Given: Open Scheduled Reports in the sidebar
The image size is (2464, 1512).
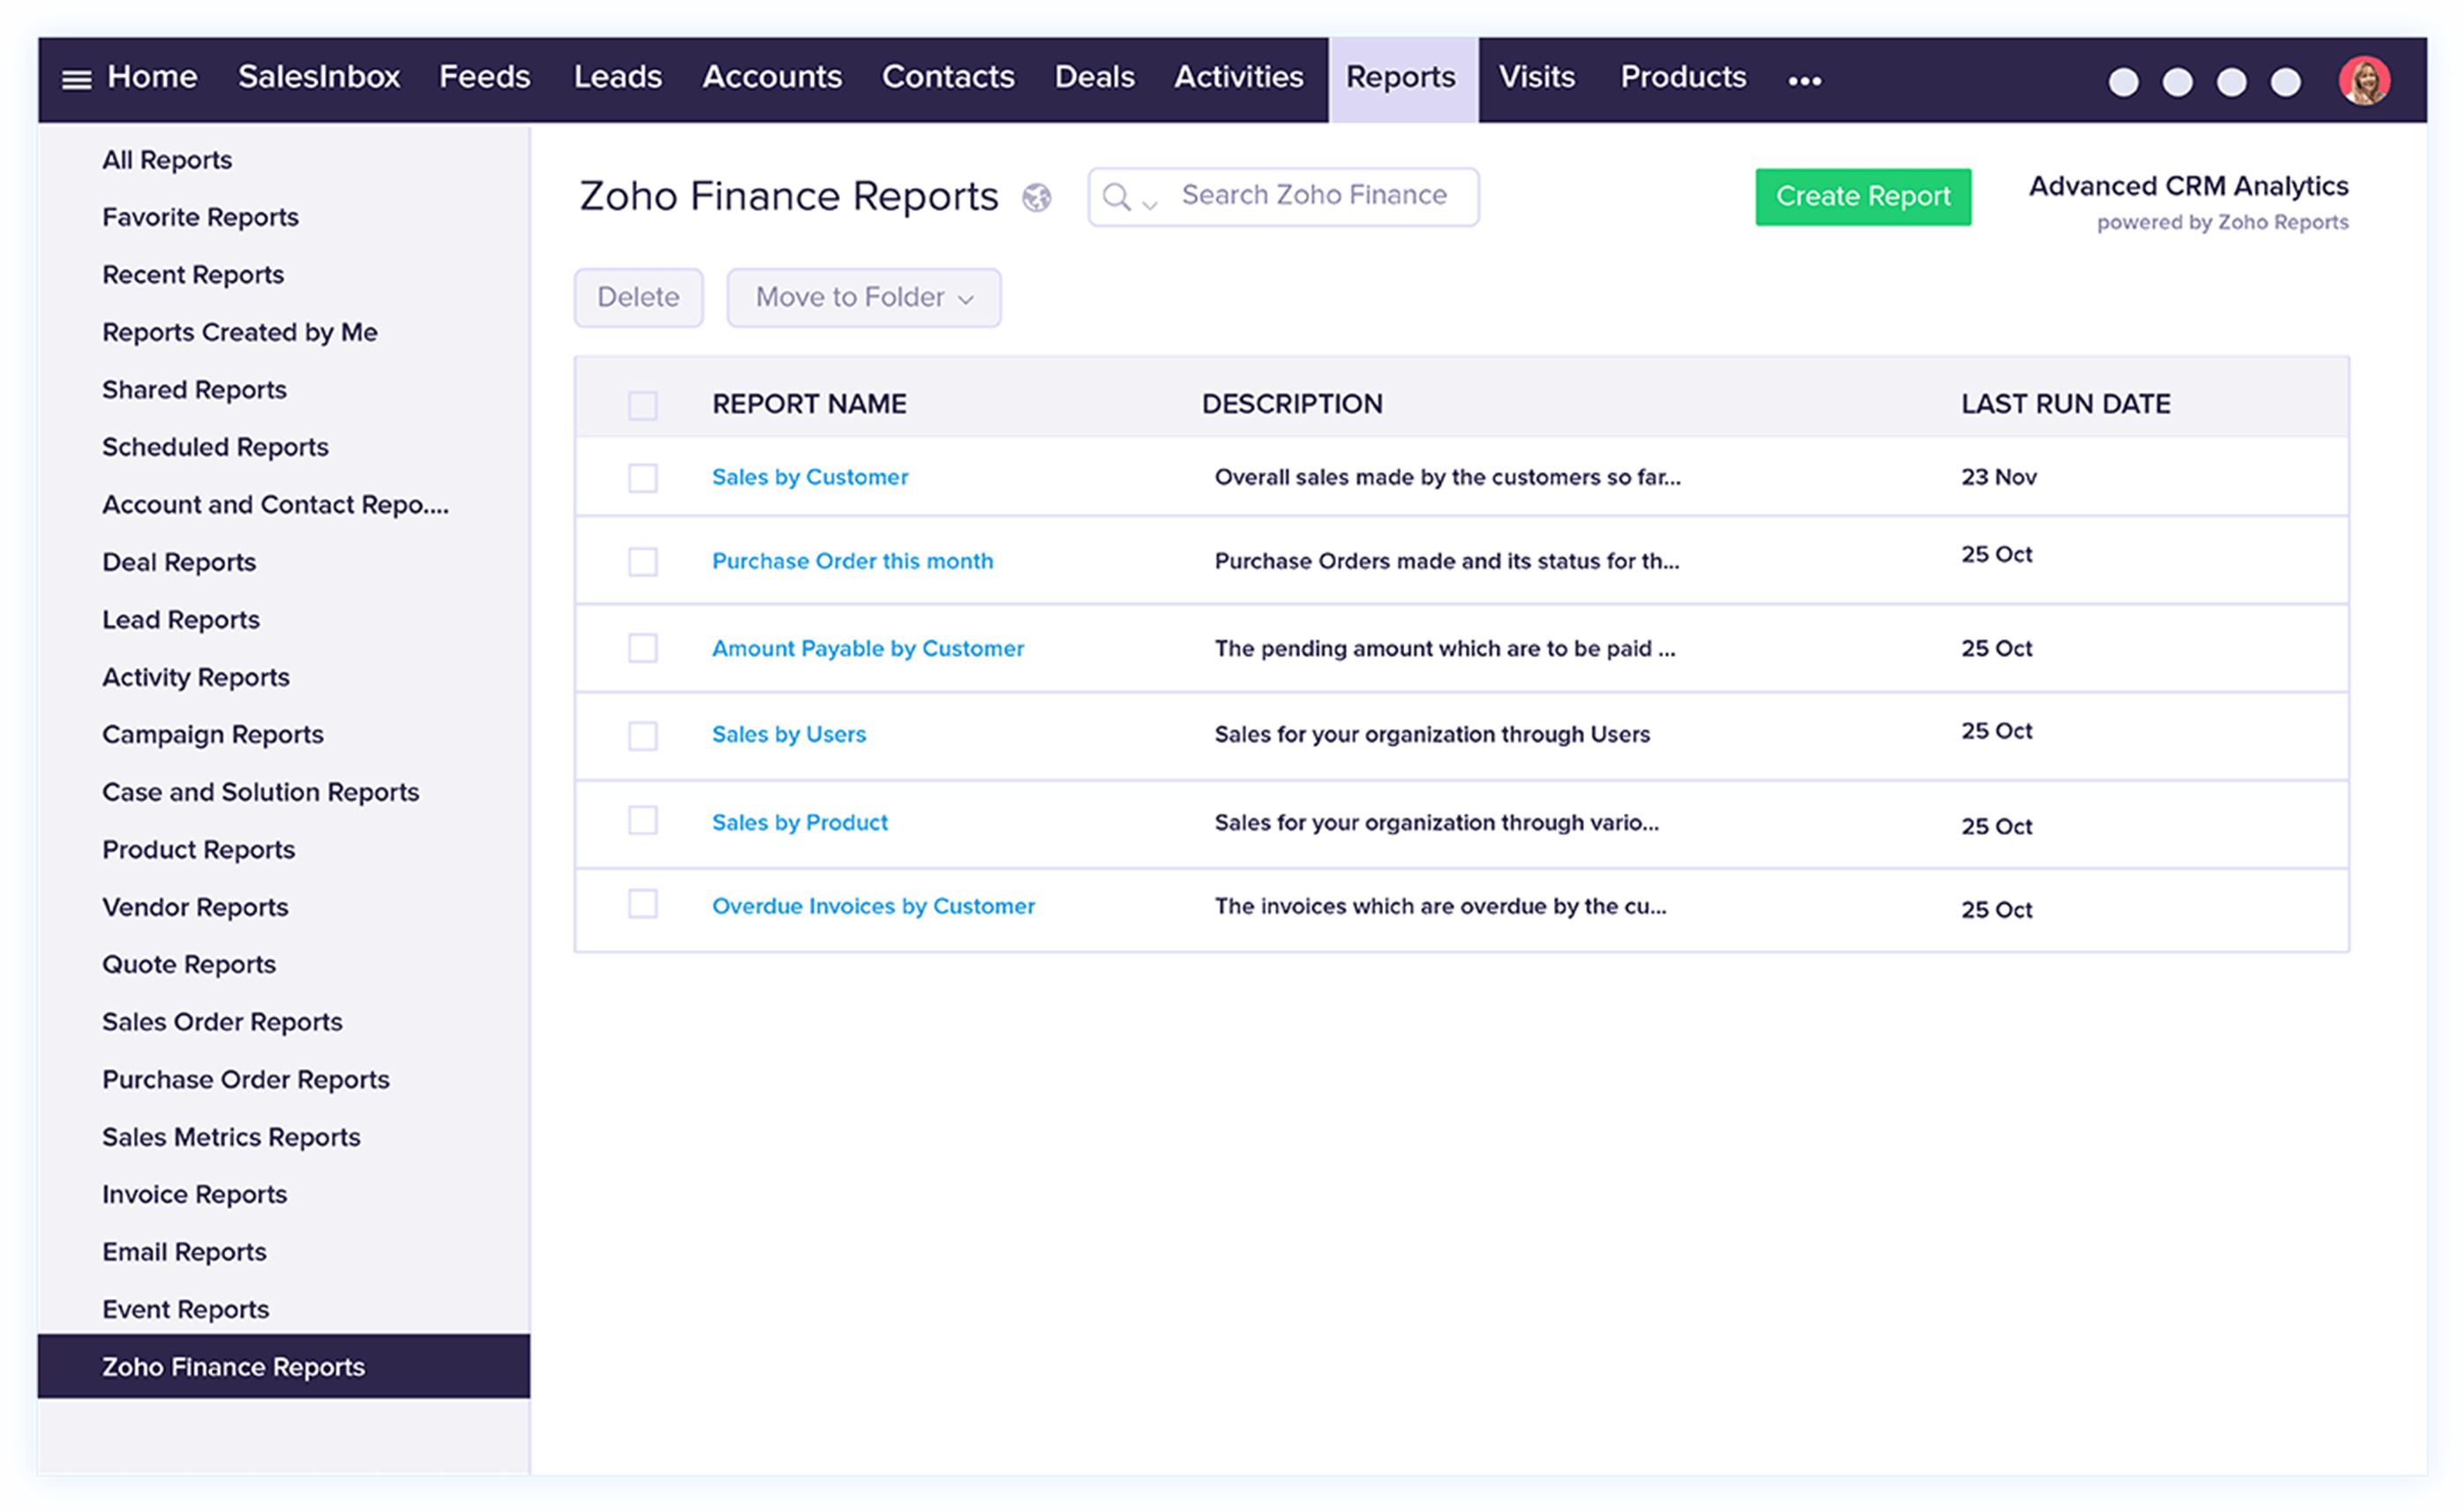Looking at the screenshot, I should [x=215, y=447].
